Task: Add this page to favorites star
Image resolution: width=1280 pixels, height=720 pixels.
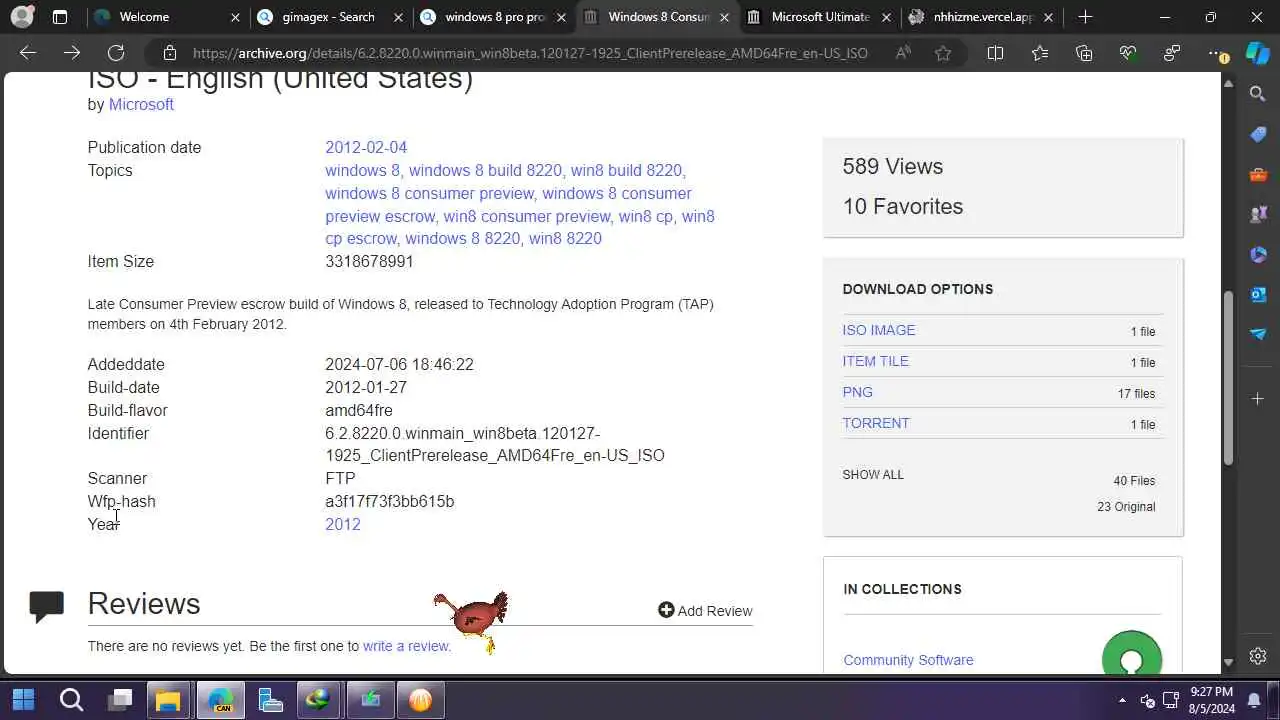Action: click(x=943, y=53)
